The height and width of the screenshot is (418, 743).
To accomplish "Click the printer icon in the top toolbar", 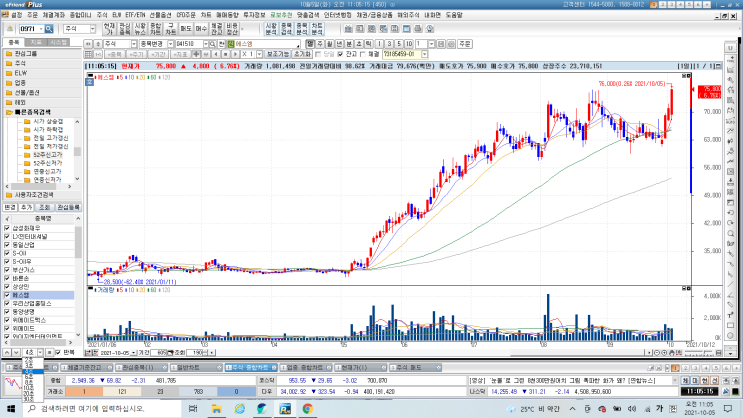I will tap(418, 29).
